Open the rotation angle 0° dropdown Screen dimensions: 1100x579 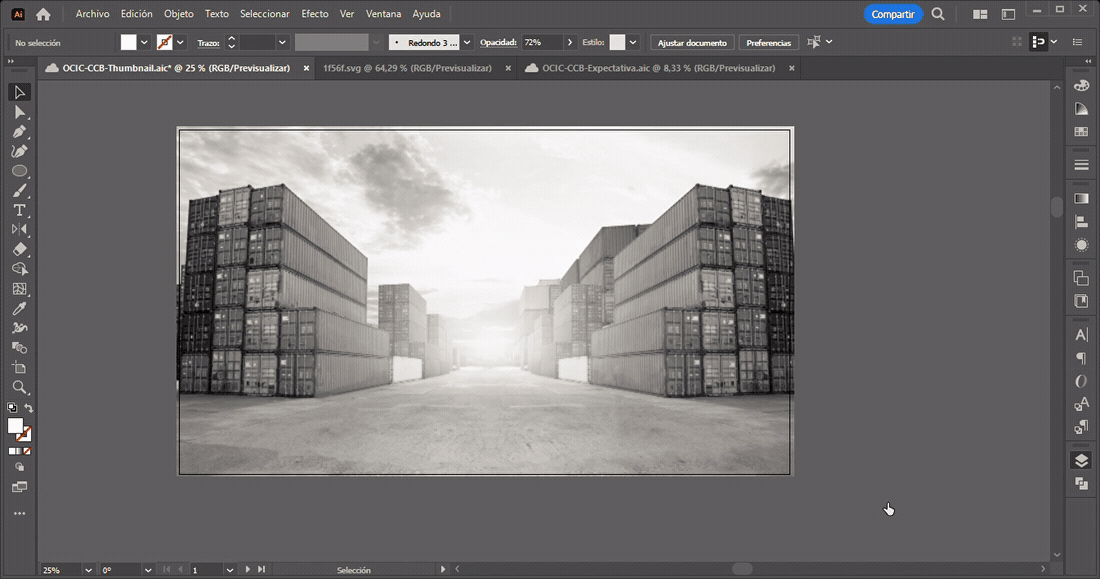click(148, 570)
